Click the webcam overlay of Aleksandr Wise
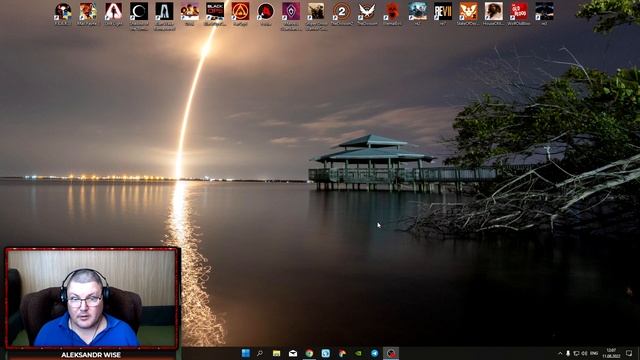Screen dimensions: 640x360 tap(92, 298)
